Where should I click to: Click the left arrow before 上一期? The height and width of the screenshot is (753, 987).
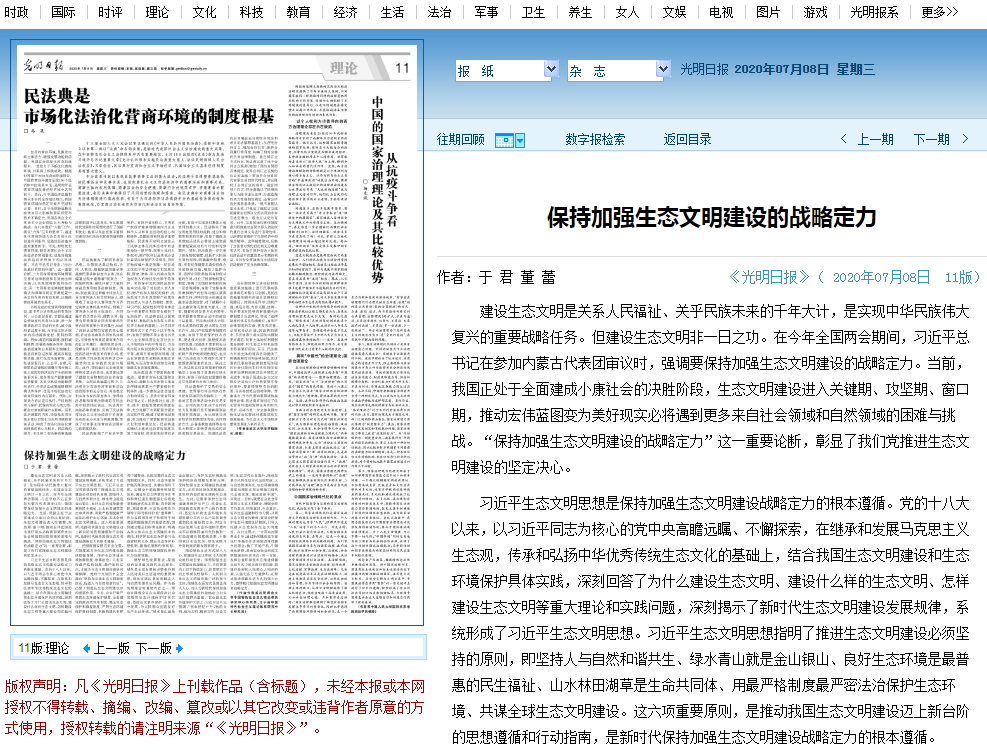(844, 140)
